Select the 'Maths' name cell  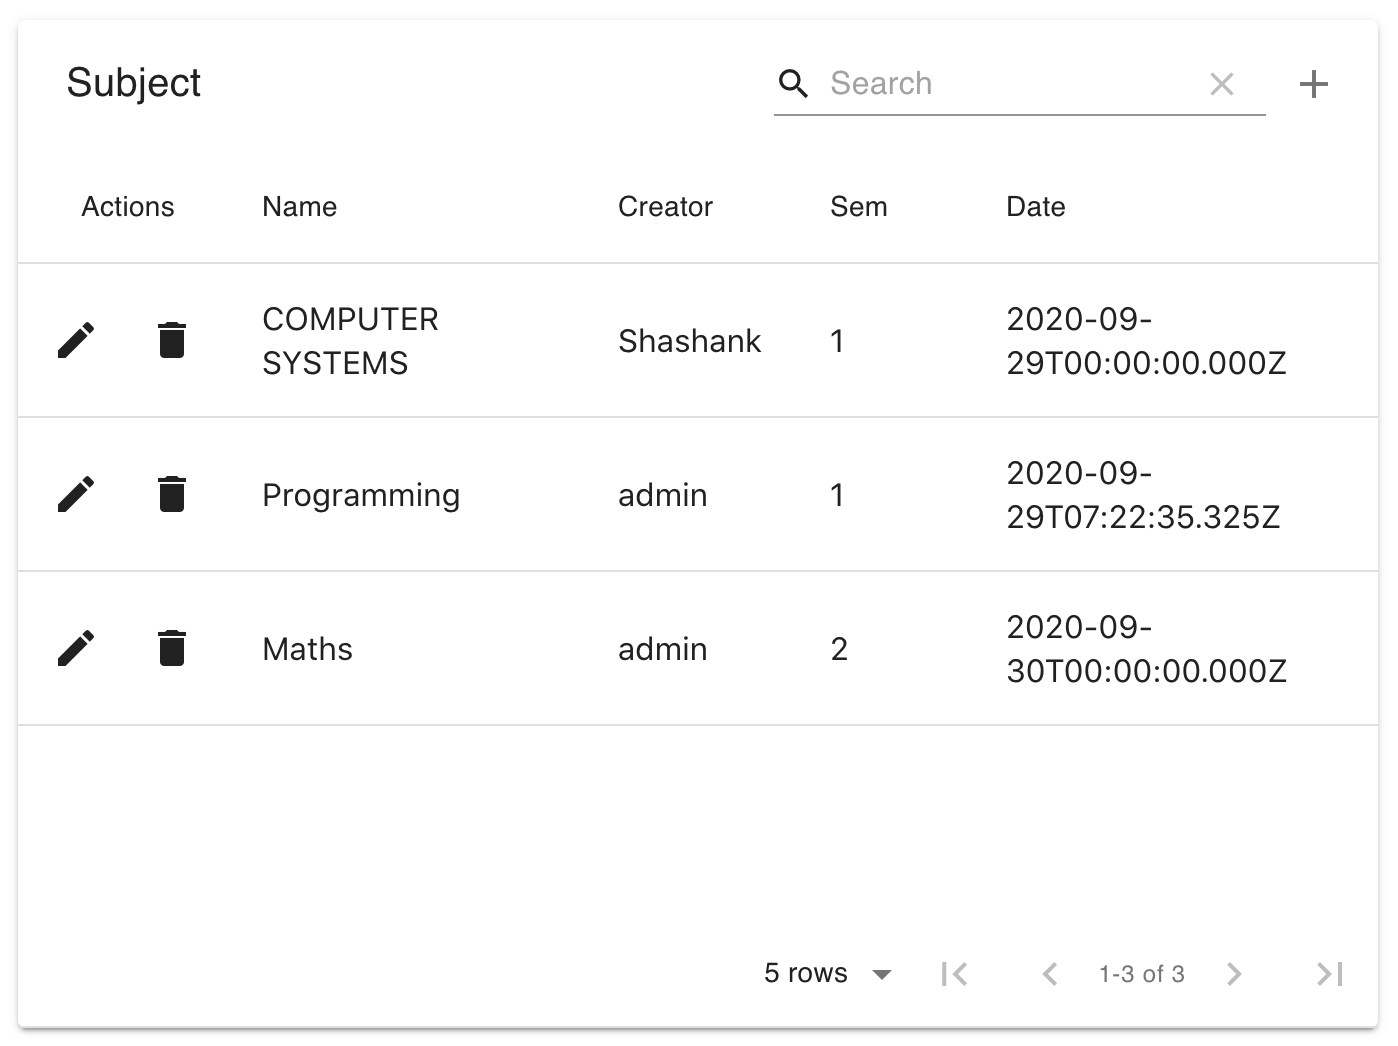[307, 649]
